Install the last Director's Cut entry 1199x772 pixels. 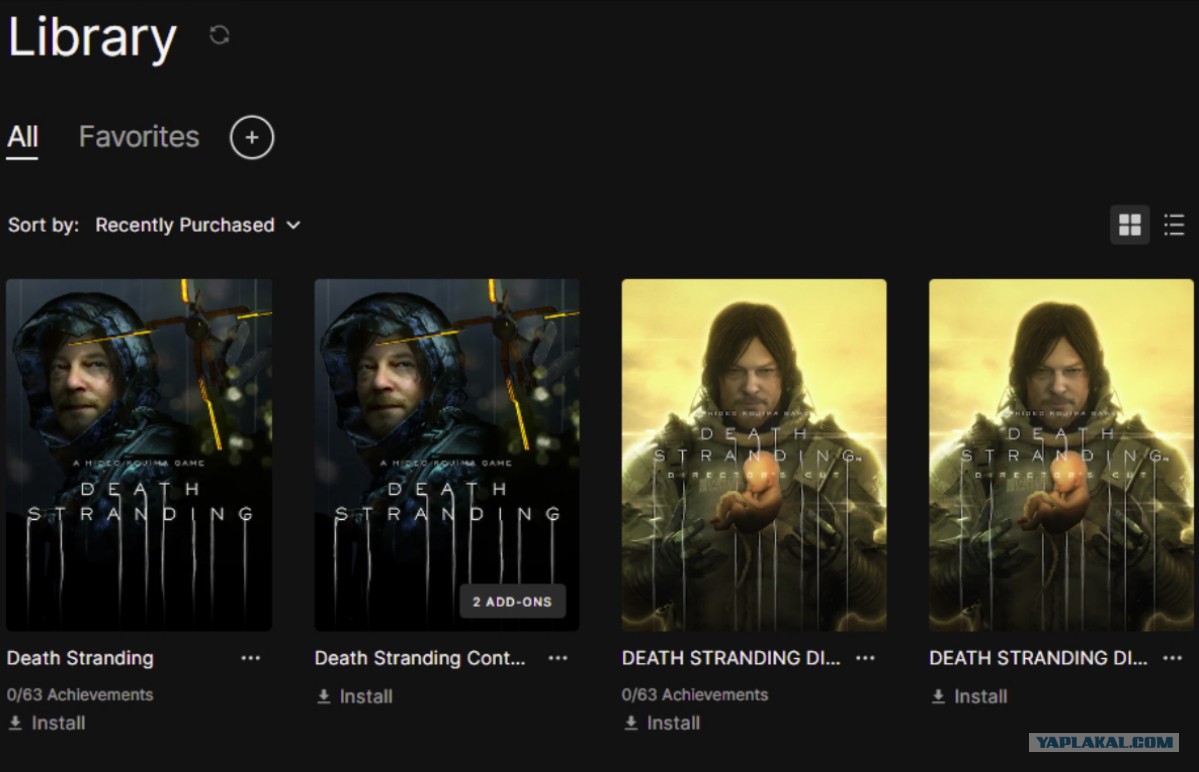click(x=970, y=696)
